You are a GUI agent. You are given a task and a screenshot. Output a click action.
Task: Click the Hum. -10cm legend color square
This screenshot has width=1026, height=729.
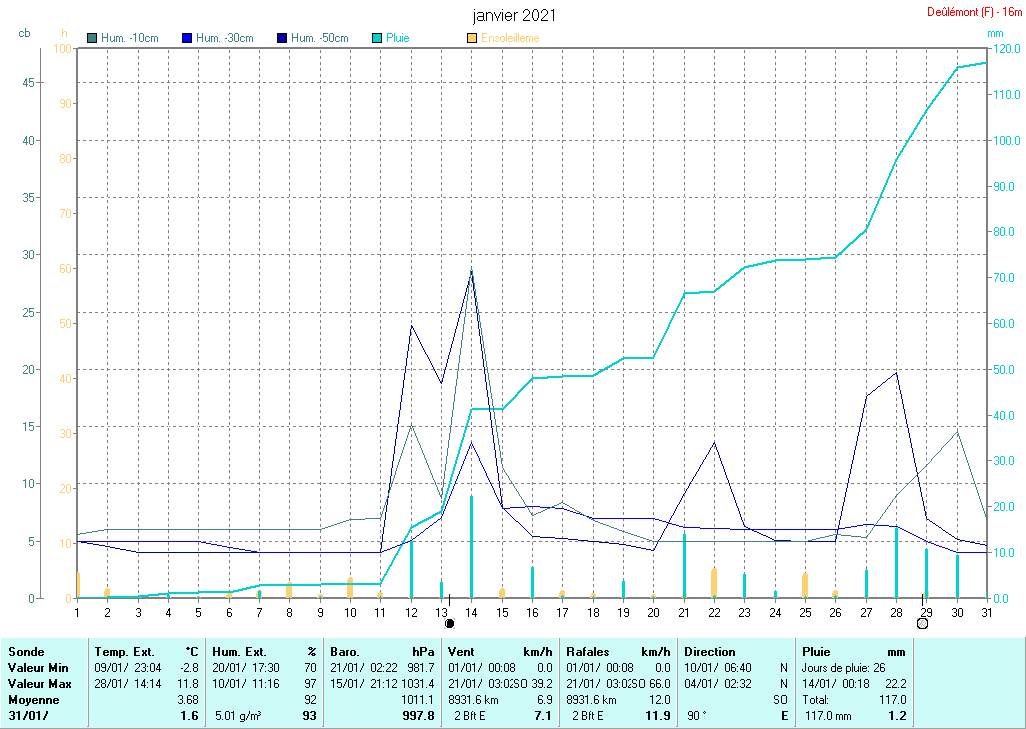tap(93, 38)
